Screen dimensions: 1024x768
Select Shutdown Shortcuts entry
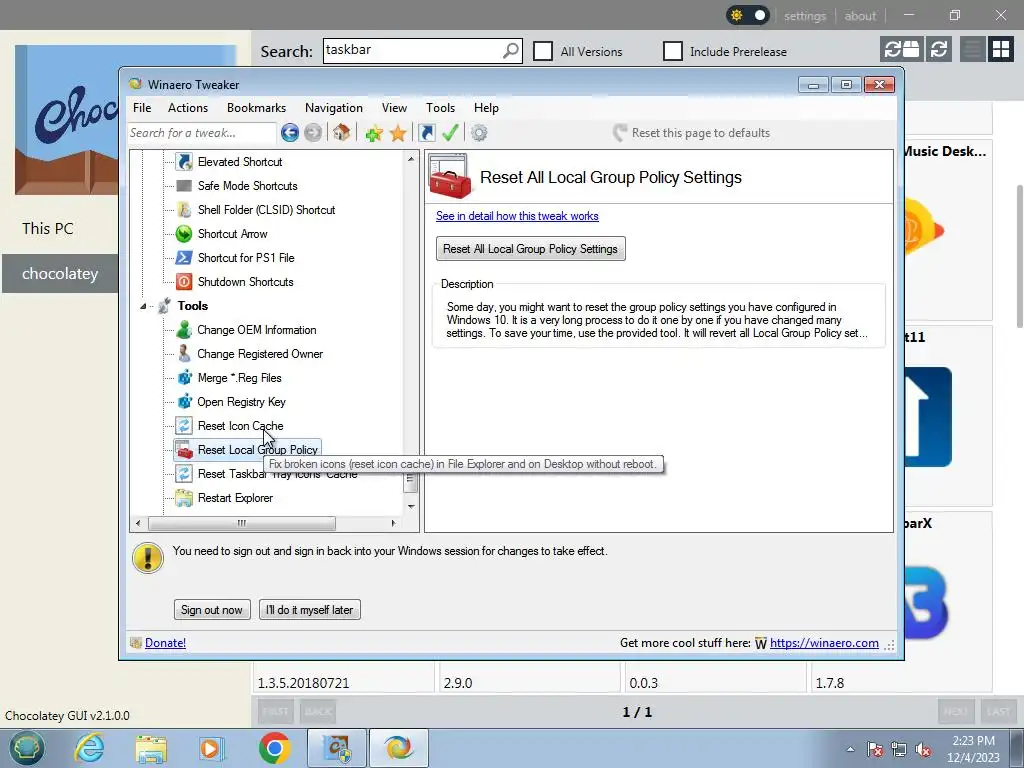pyautogui.click(x=246, y=282)
